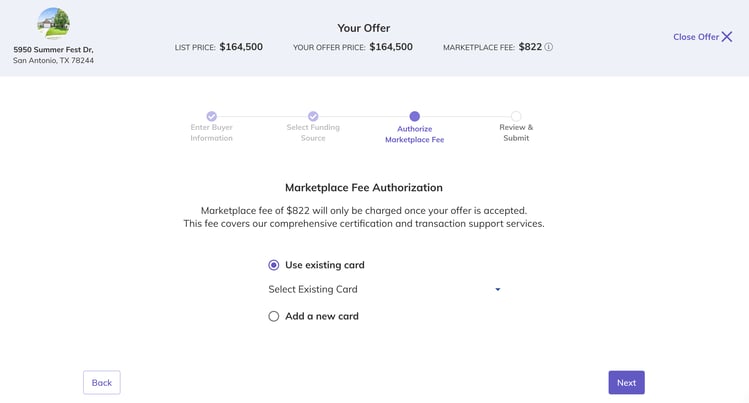
Task: Click the Authorize Marketplace Fee step label
Action: pyautogui.click(x=415, y=134)
